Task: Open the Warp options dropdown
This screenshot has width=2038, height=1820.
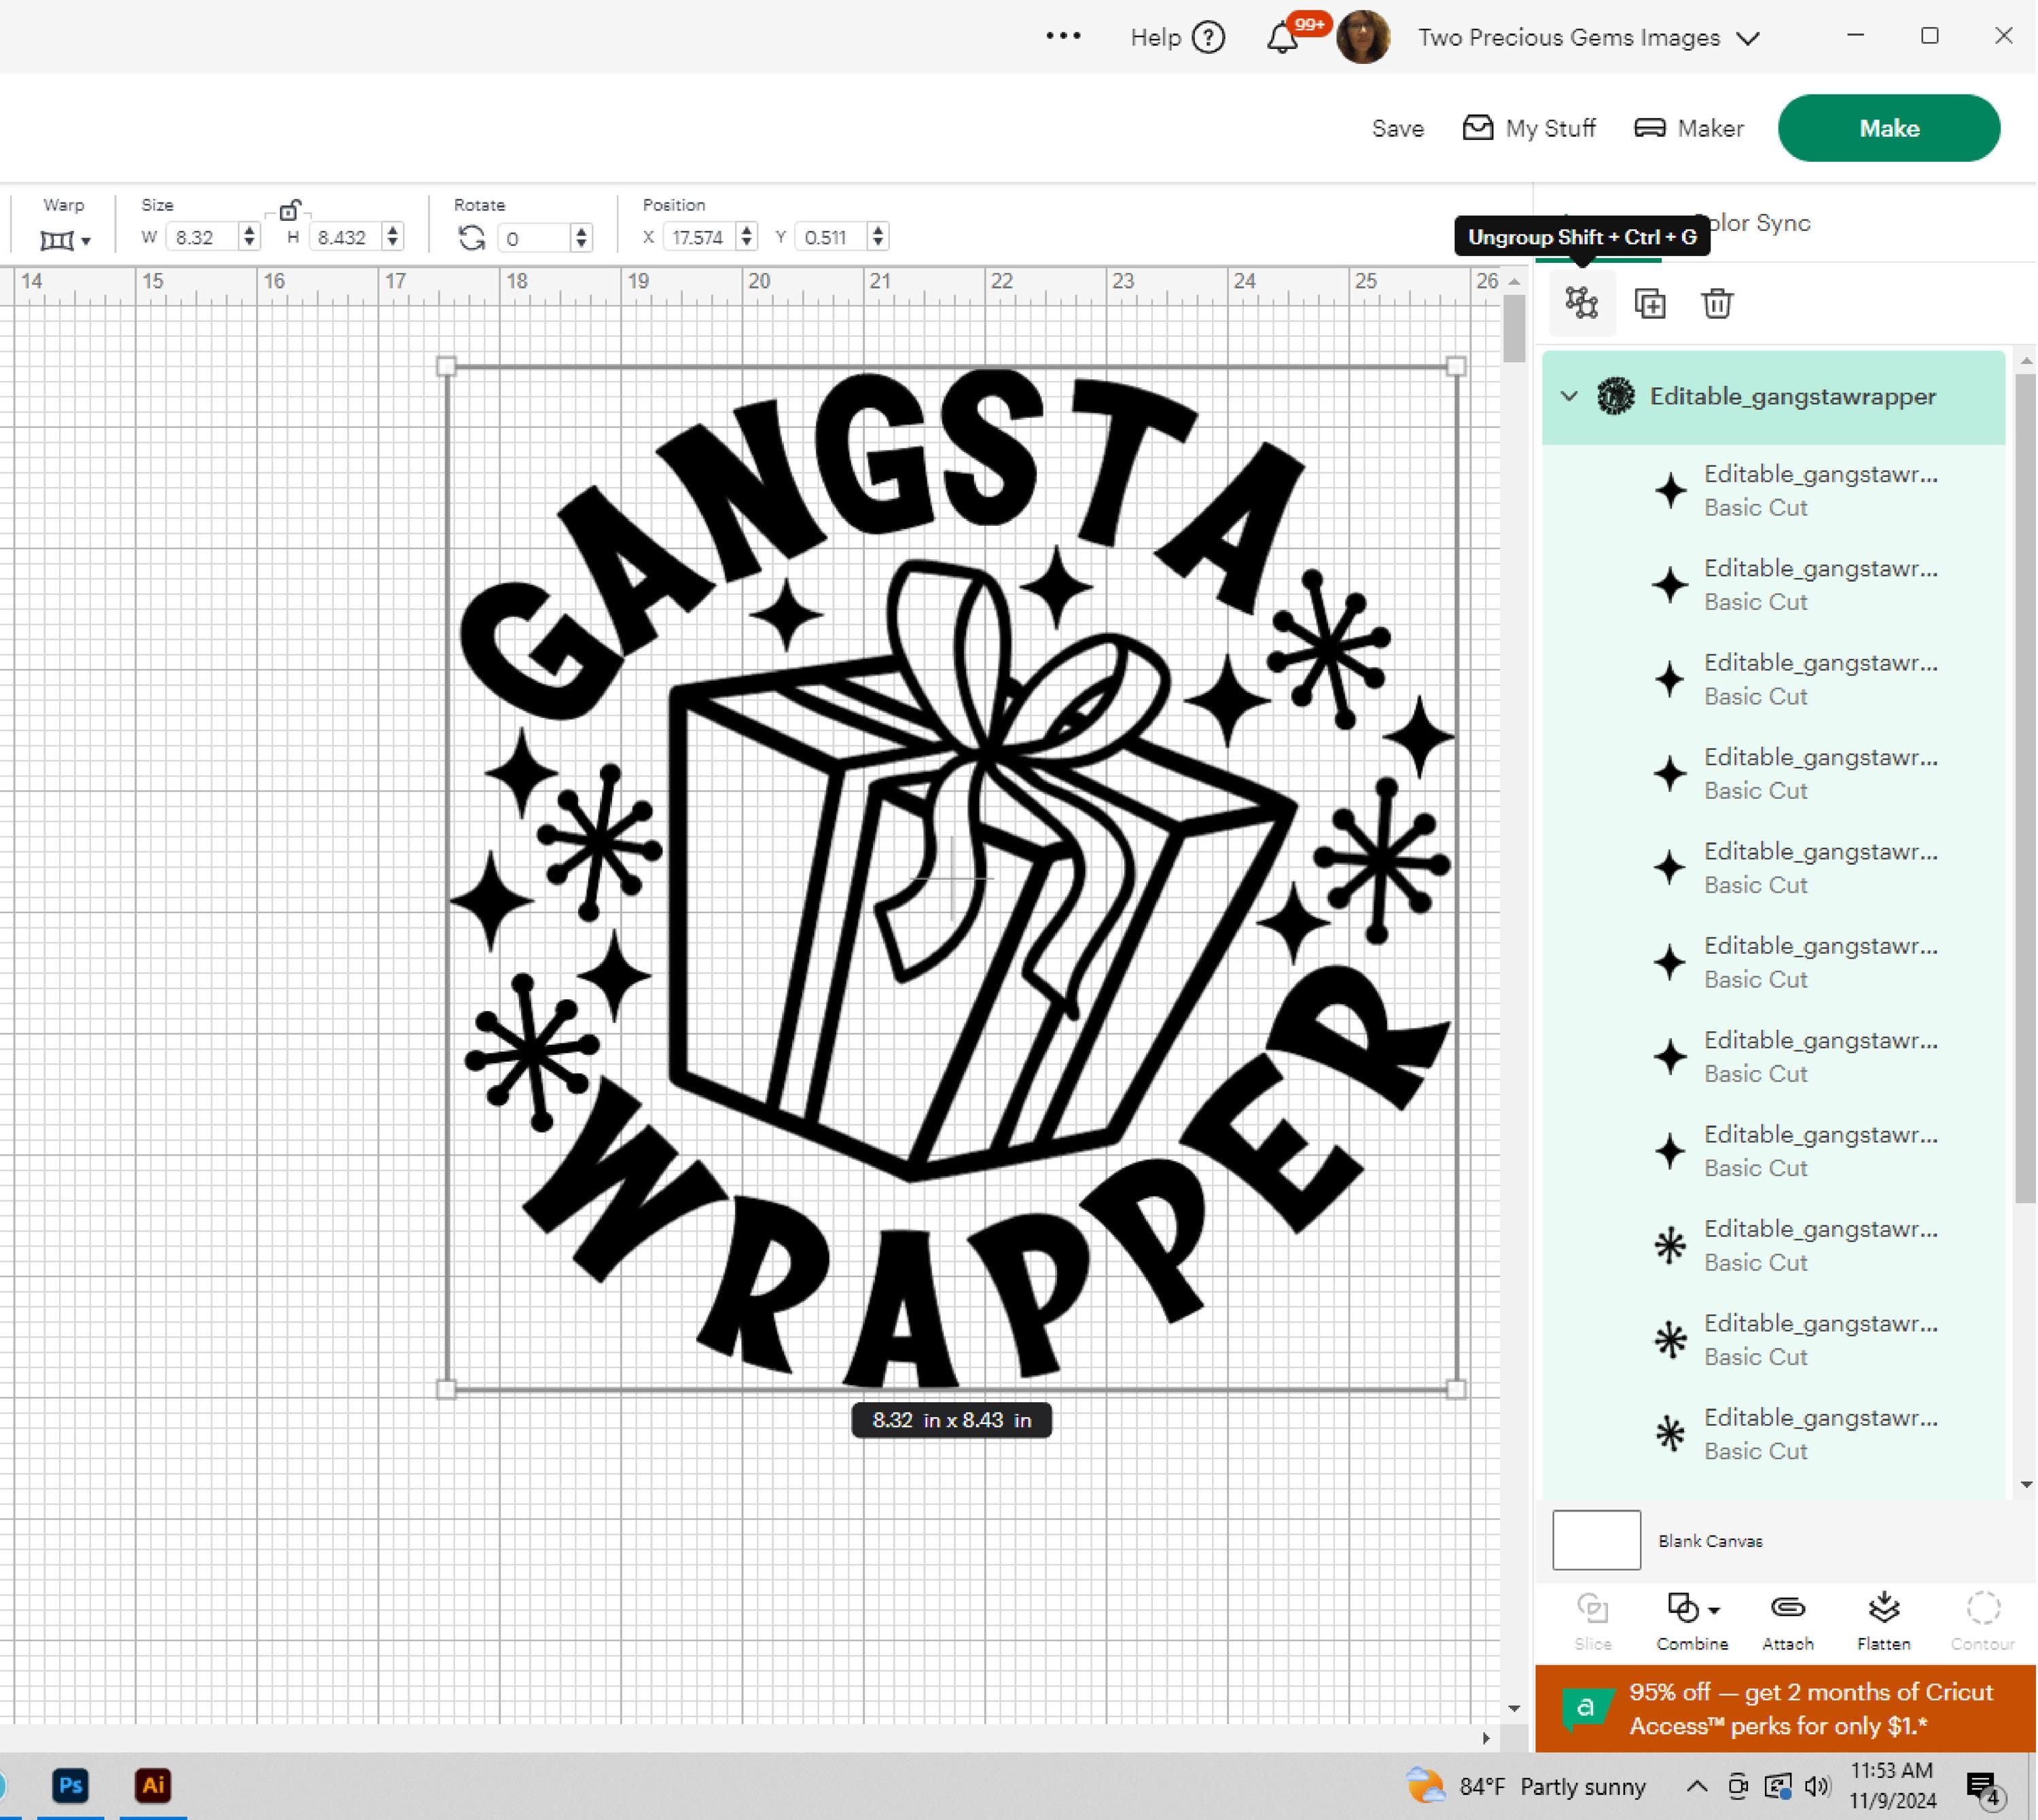Action: click(65, 240)
